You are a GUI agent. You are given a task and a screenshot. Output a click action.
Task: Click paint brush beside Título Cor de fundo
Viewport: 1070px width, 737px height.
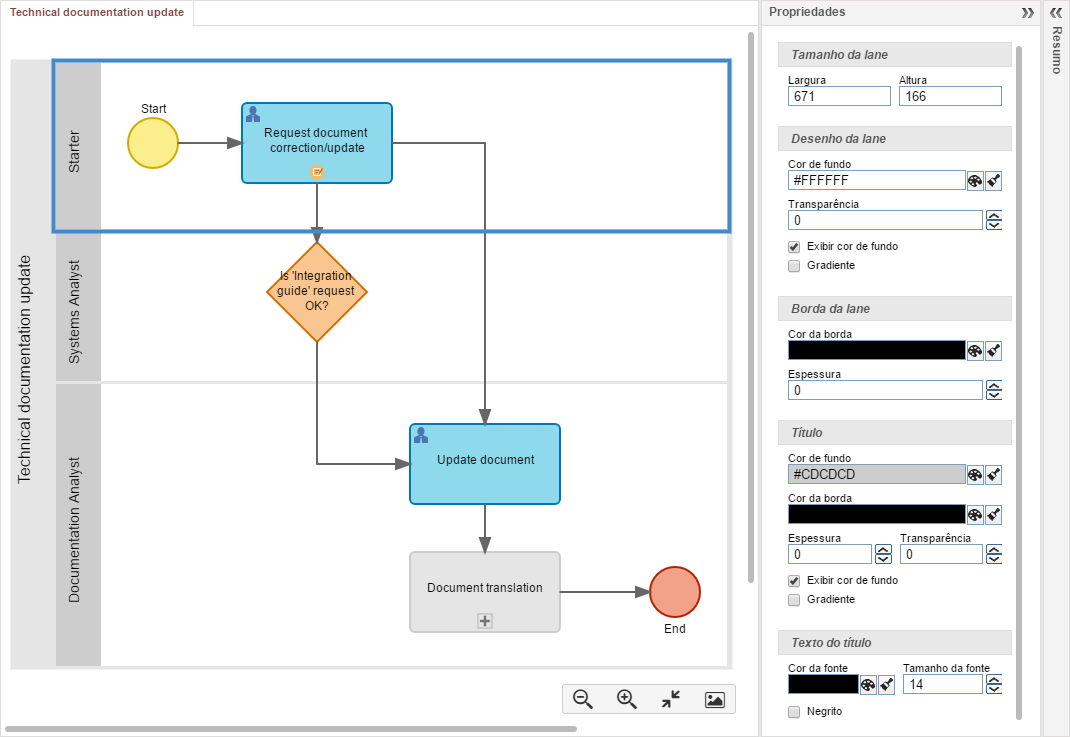pyautogui.click(x=994, y=475)
